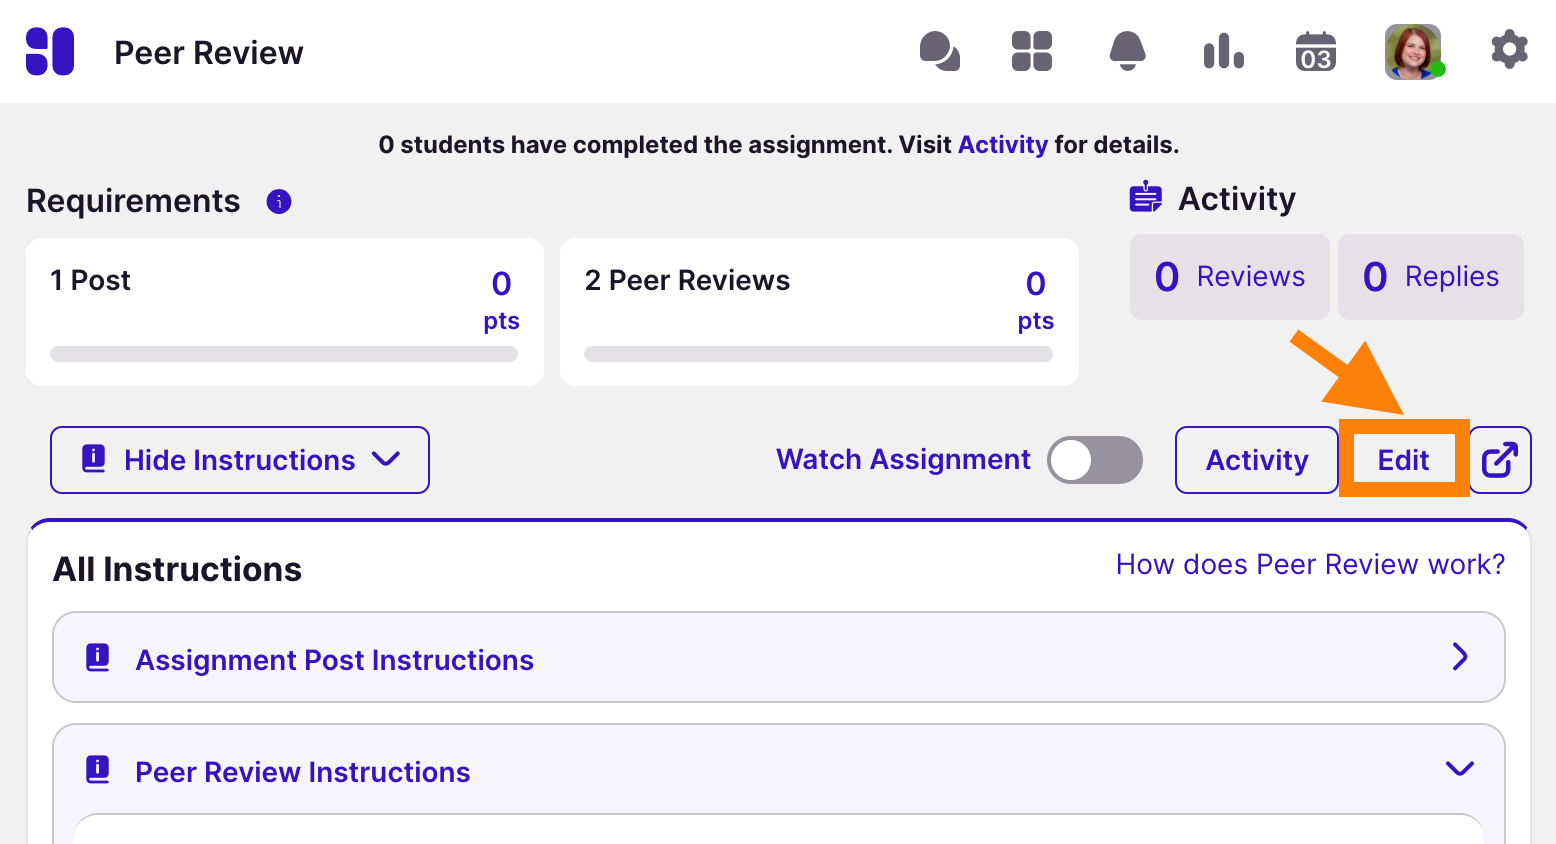Click the app logo in header

[x=50, y=52]
